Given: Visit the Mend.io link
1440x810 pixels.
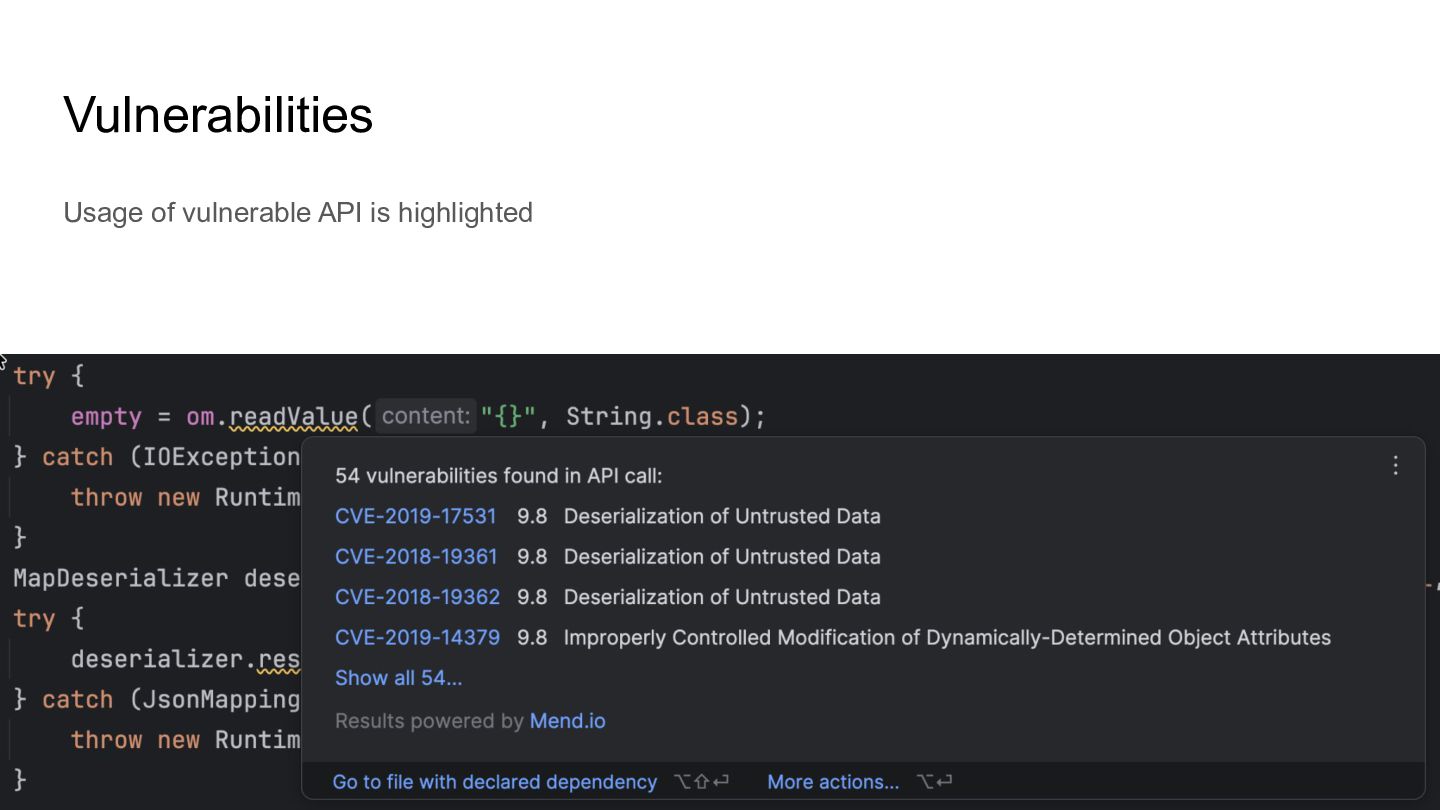Looking at the screenshot, I should coord(567,721).
